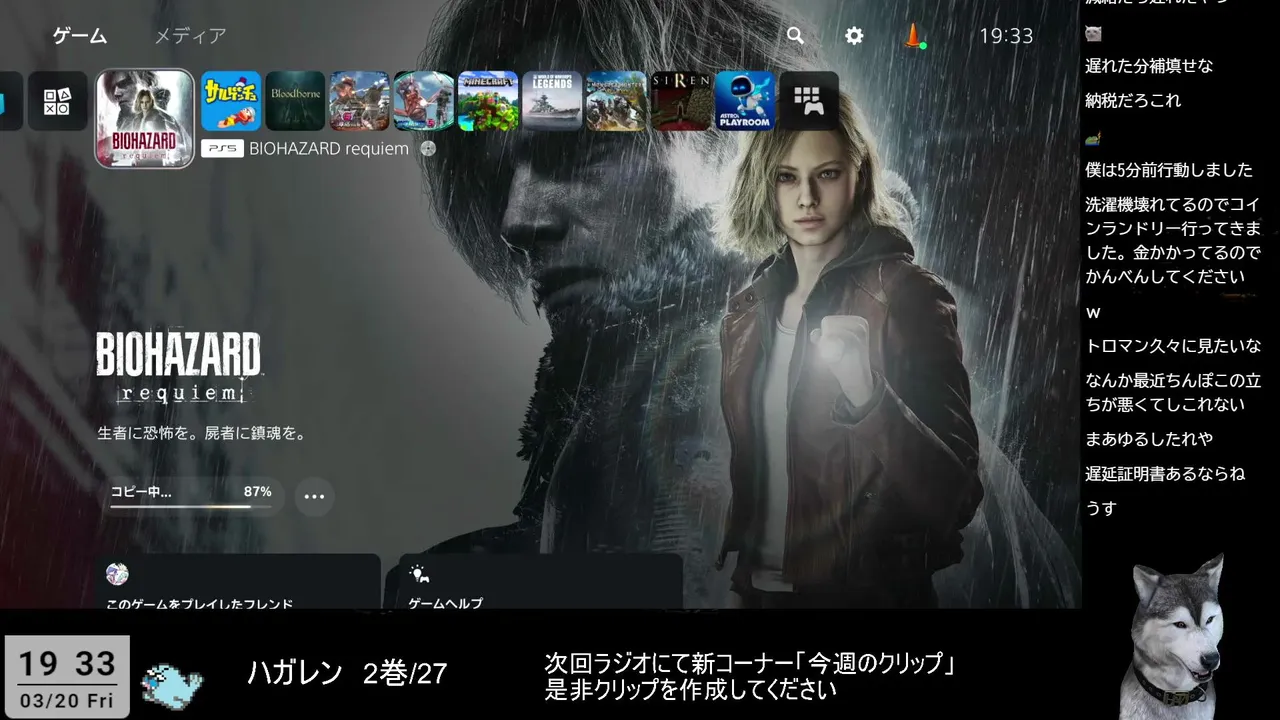This screenshot has width=1280, height=720.
Task: Click the disc icon beside BIOHAZARD requiem title
Action: click(429, 148)
